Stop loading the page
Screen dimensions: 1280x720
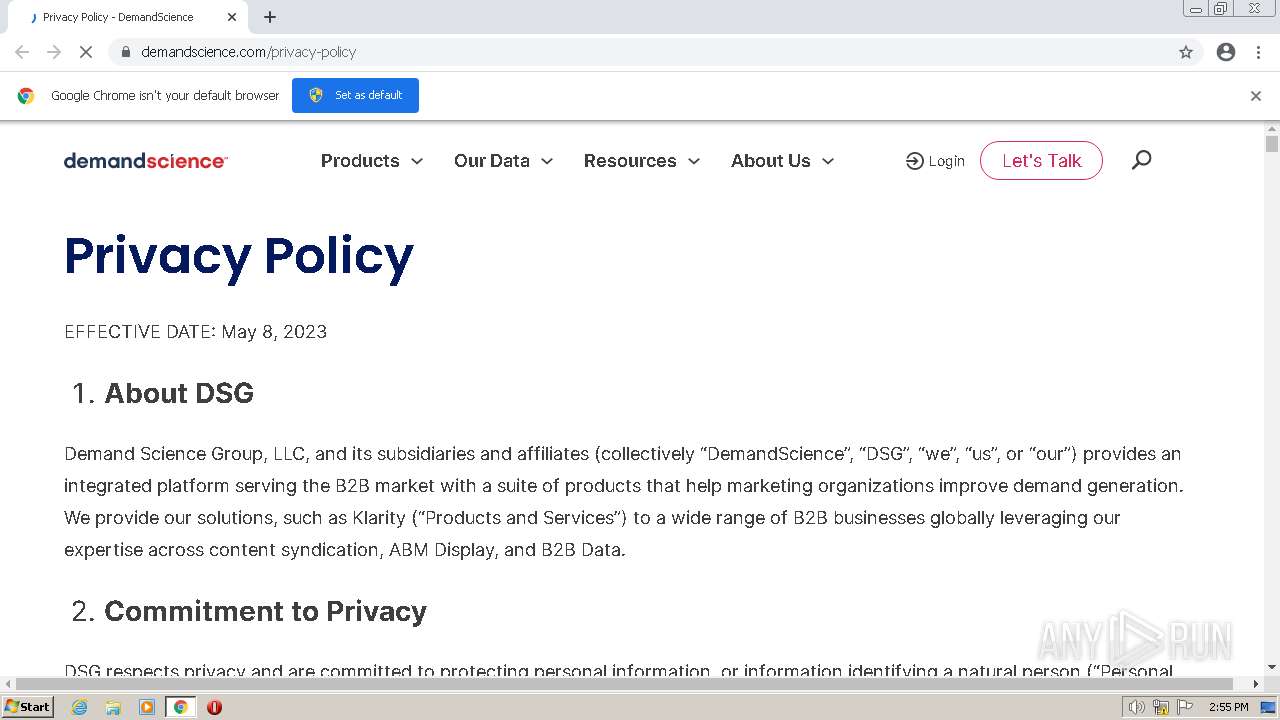pos(86,52)
